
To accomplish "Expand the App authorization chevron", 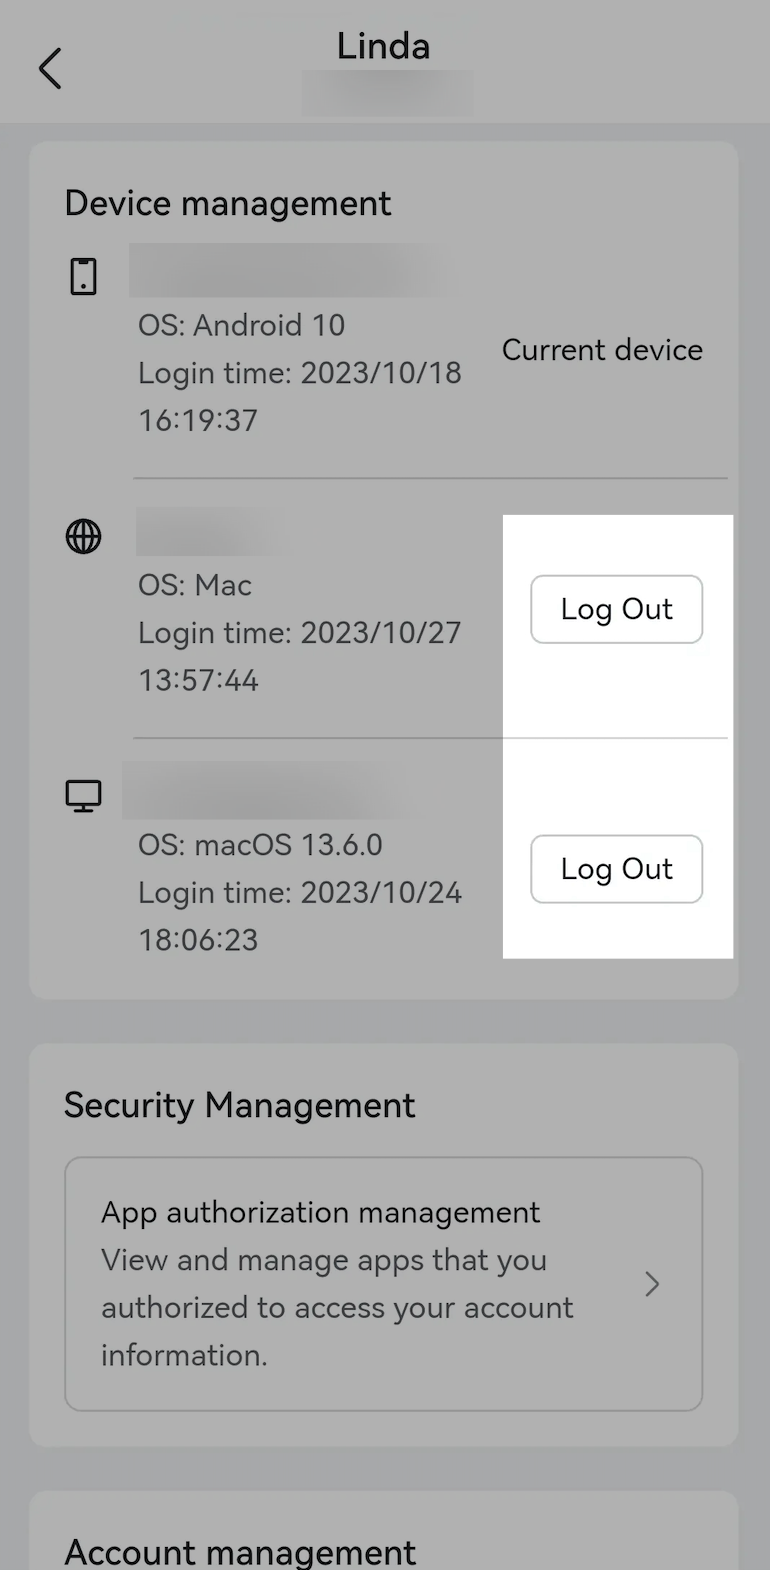I will tap(652, 1284).
